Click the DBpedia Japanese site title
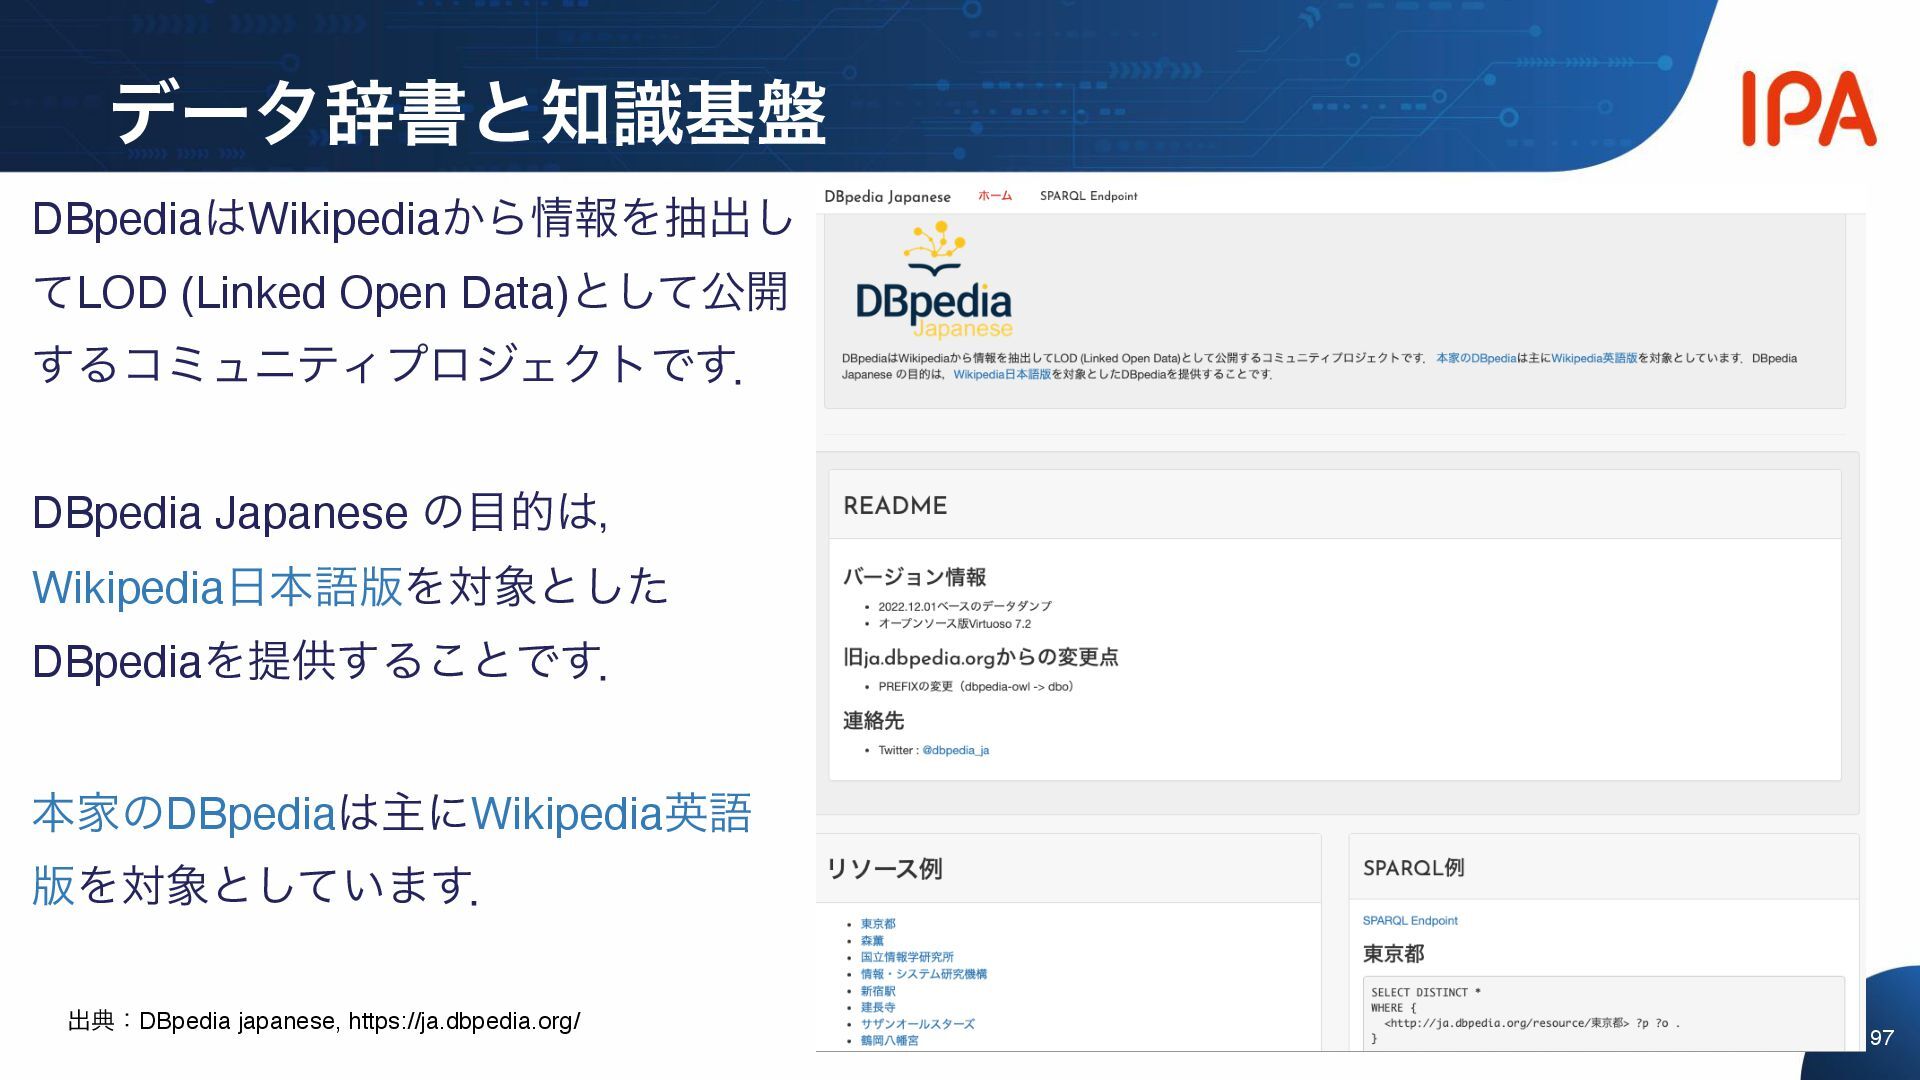Image resolution: width=1920 pixels, height=1080 pixels. [x=887, y=196]
